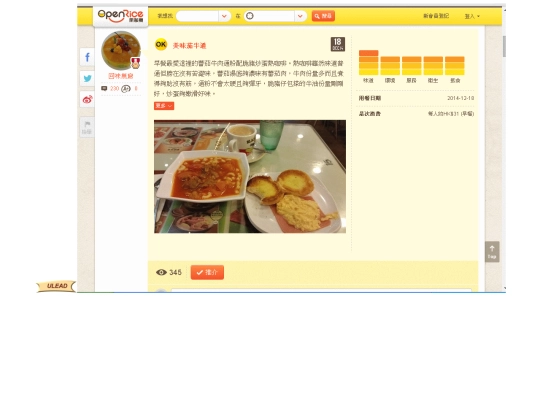Screen dimensions: 540x405
Task: Click the comment input box below
Action: coord(321,290)
